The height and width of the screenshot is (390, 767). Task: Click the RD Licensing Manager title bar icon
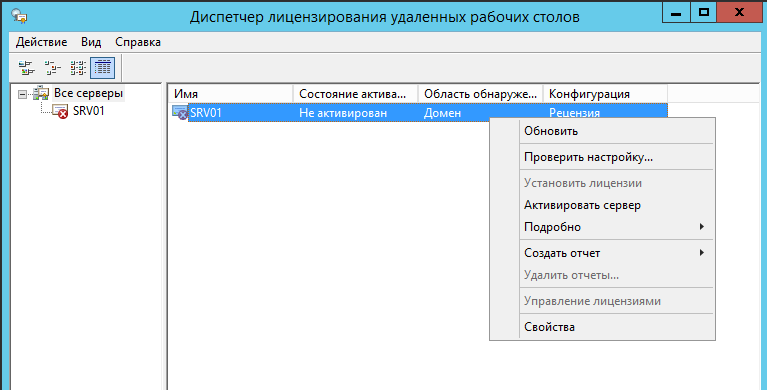[19, 17]
